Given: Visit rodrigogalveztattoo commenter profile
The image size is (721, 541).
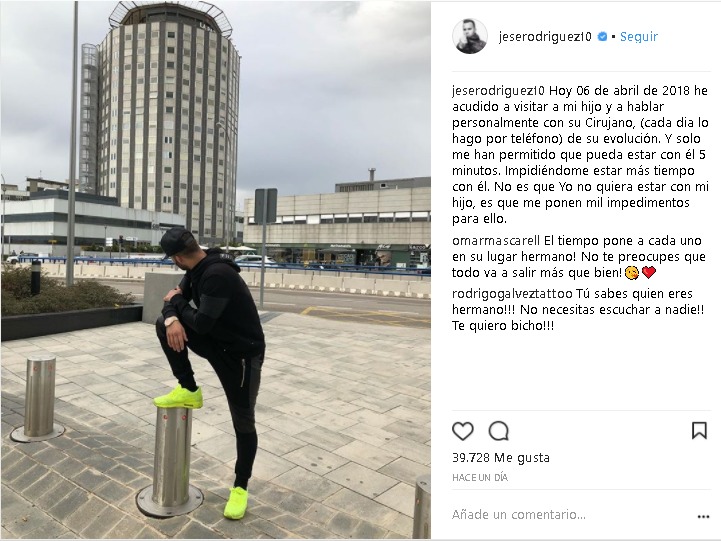Looking at the screenshot, I should click(512, 294).
